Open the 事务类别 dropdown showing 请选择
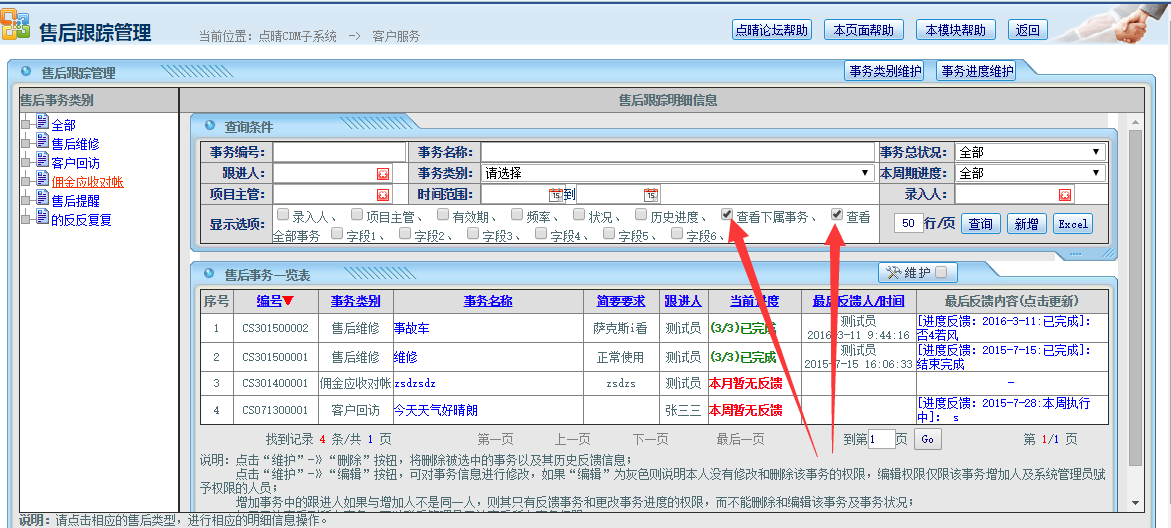 pos(677,173)
